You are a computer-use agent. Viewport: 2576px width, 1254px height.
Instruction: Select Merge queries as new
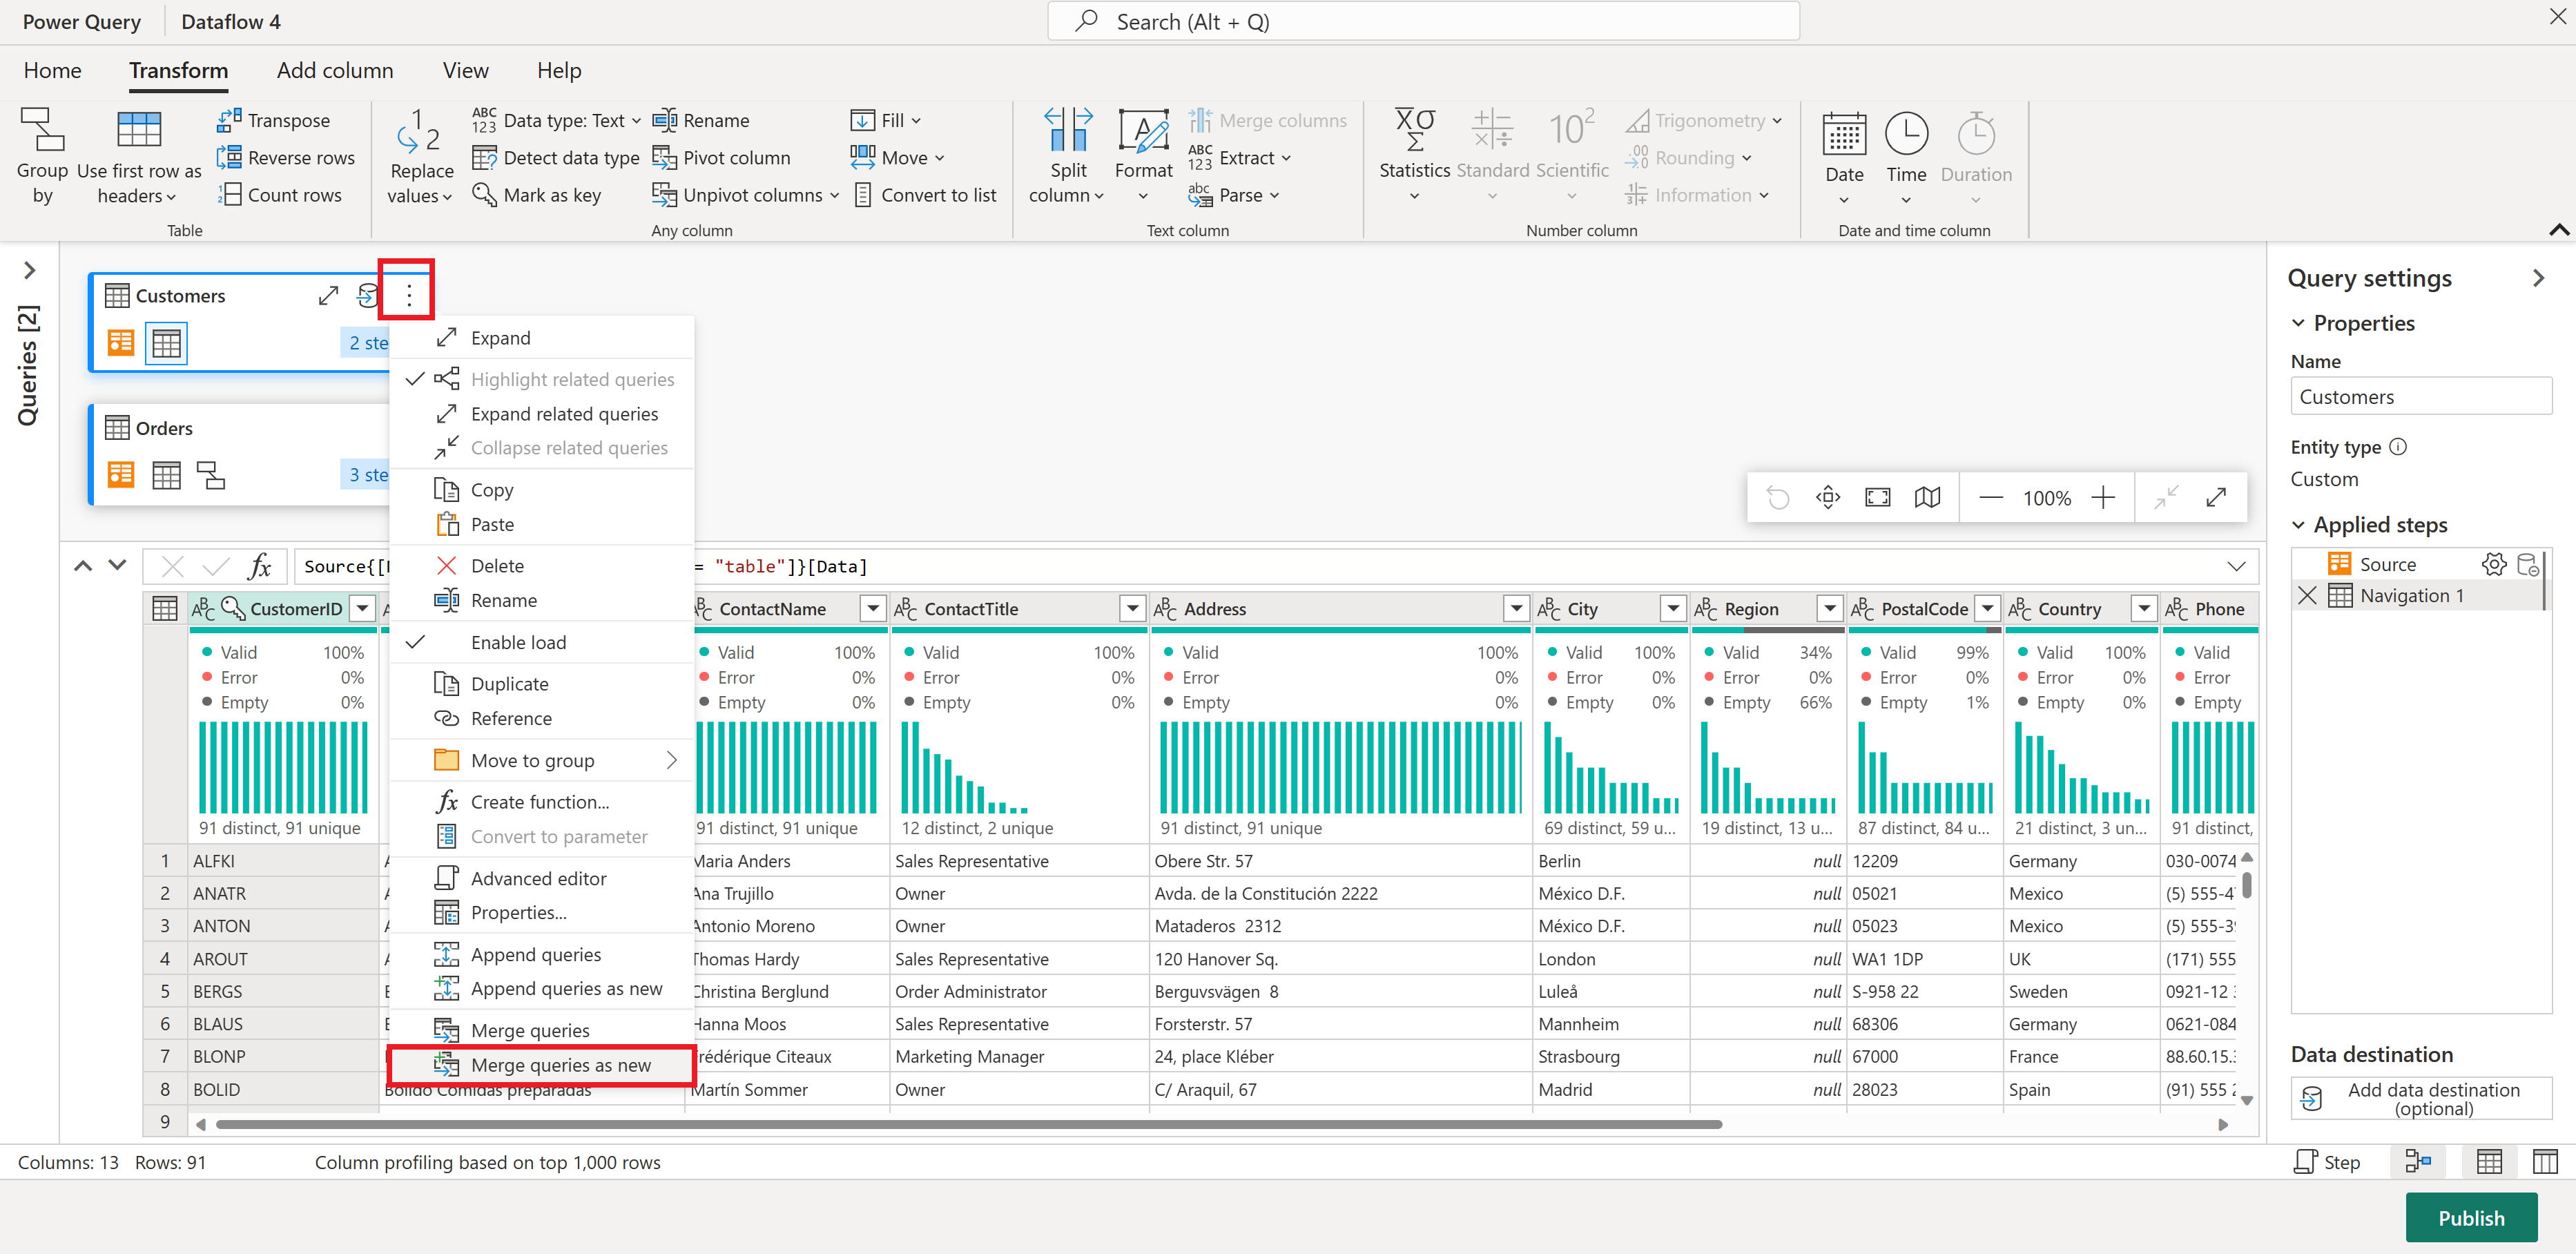coord(560,1065)
